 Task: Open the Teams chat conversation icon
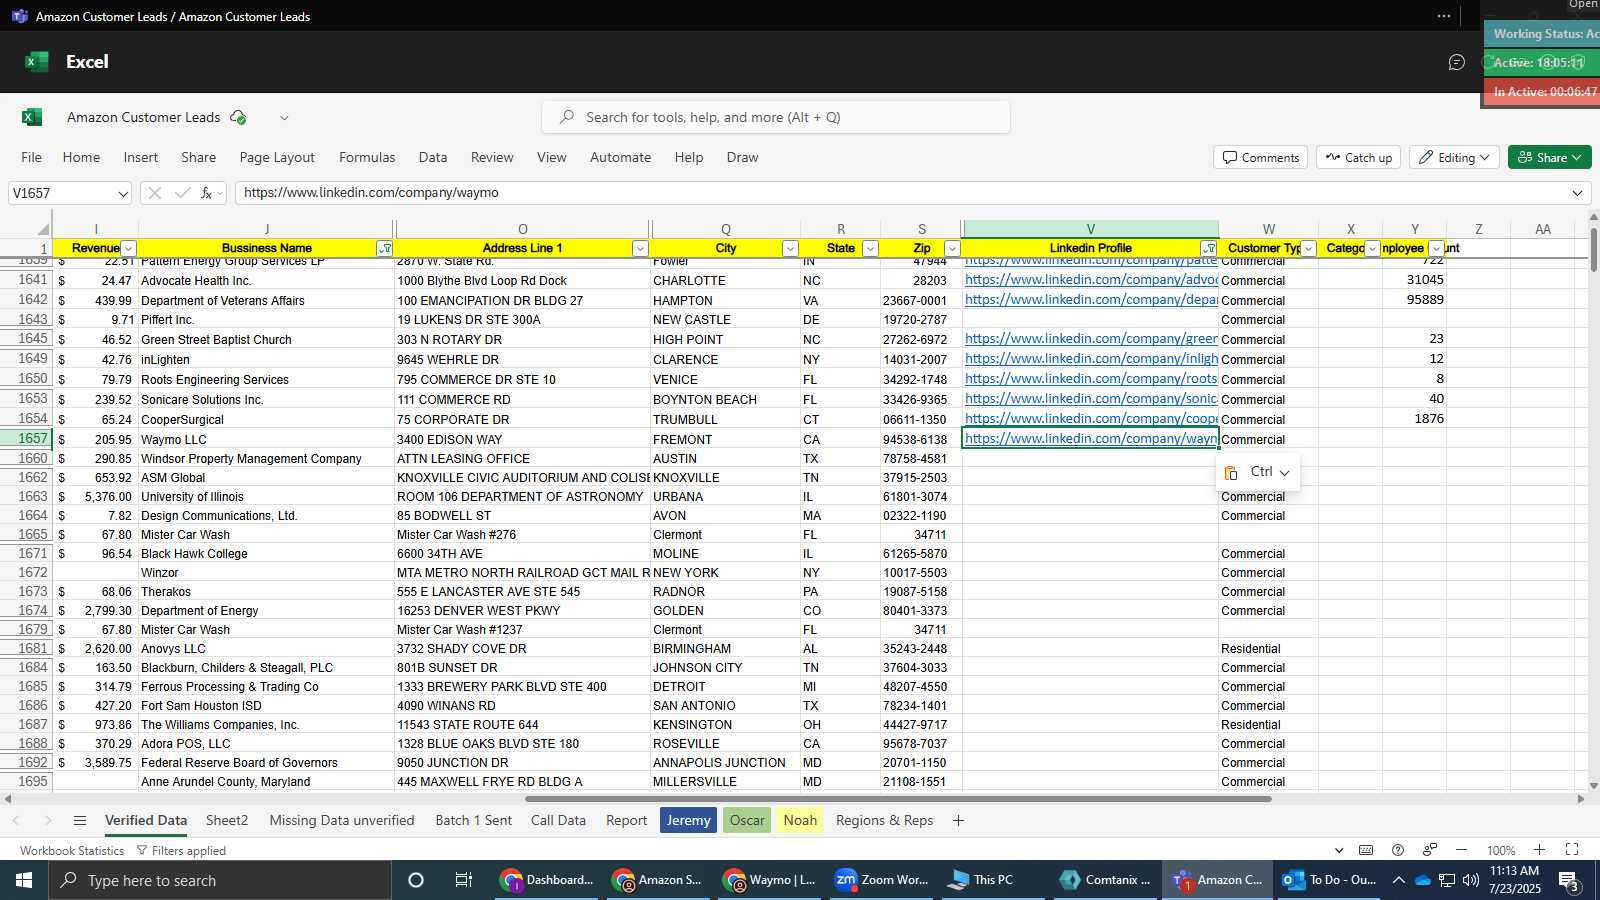(1457, 62)
